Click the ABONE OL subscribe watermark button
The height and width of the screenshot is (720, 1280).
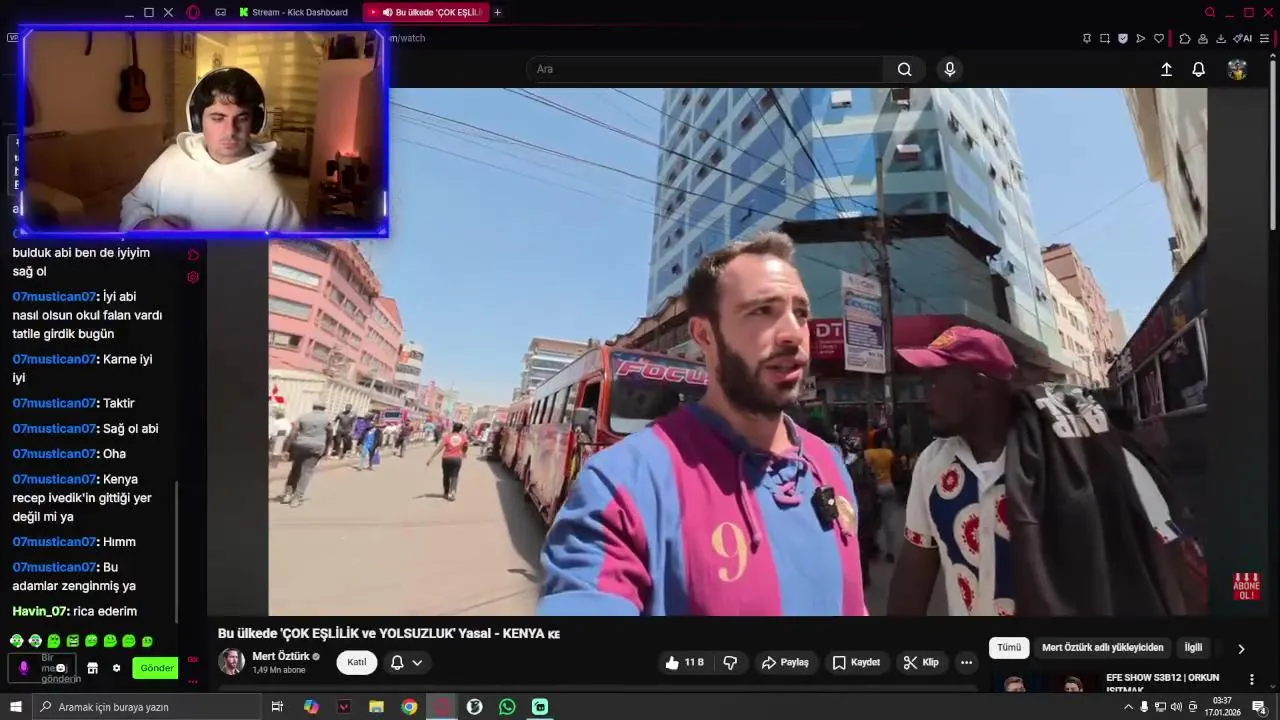pos(1246,586)
